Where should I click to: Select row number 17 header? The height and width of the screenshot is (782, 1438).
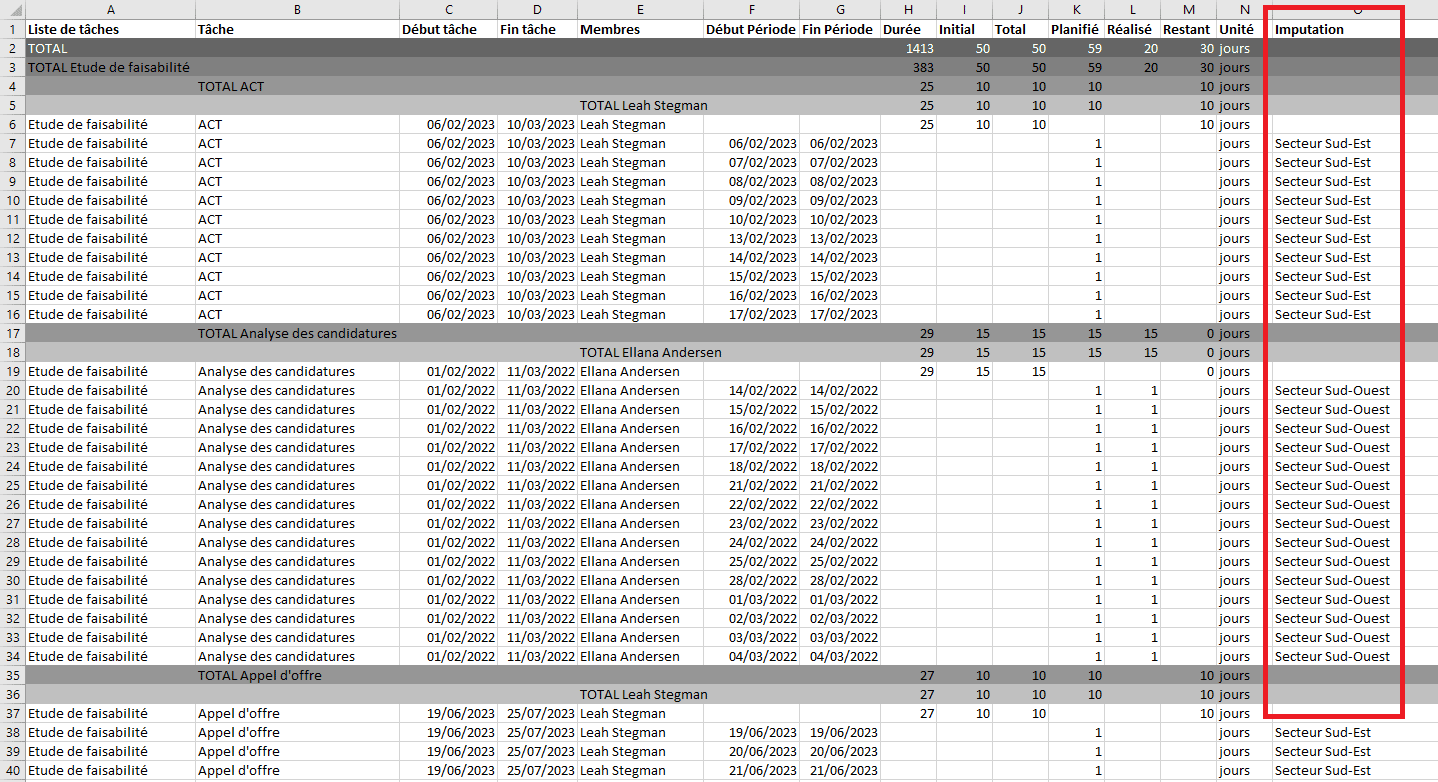tap(12, 333)
